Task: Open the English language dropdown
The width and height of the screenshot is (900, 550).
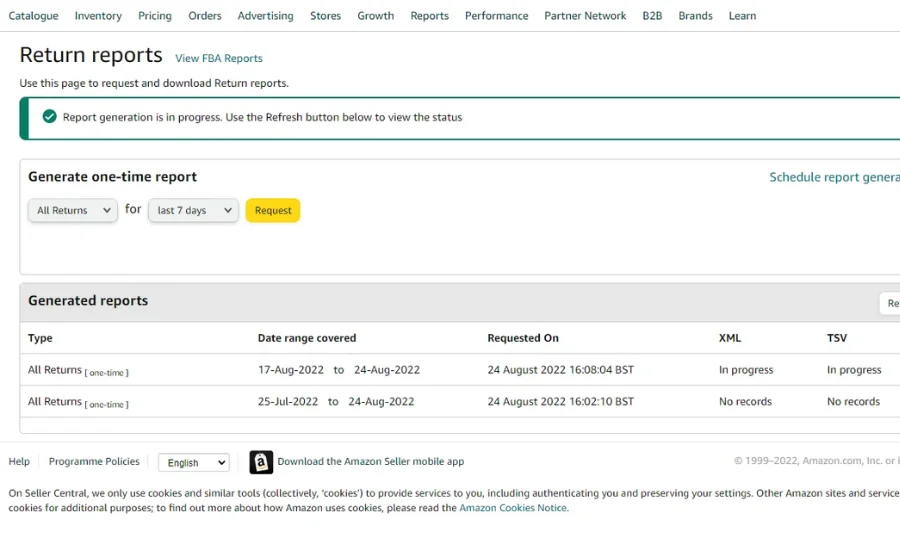Action: click(x=194, y=463)
